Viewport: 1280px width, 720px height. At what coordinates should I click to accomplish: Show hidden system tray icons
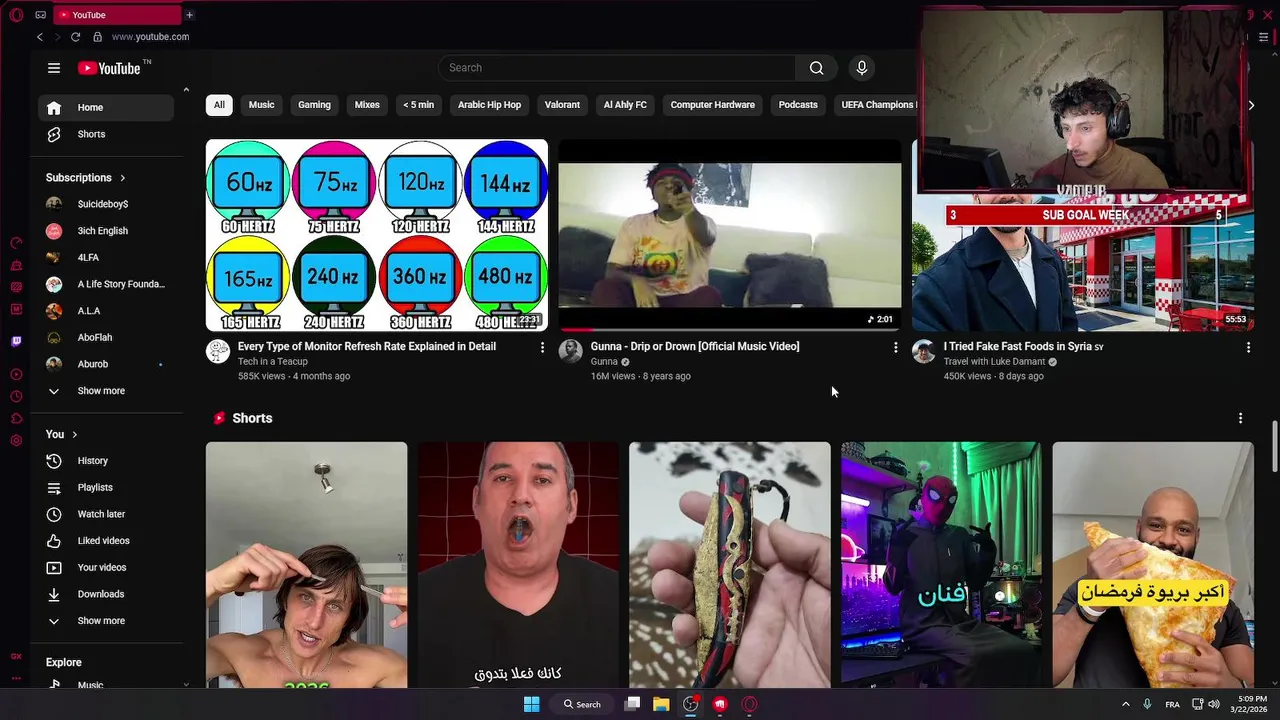1125,704
